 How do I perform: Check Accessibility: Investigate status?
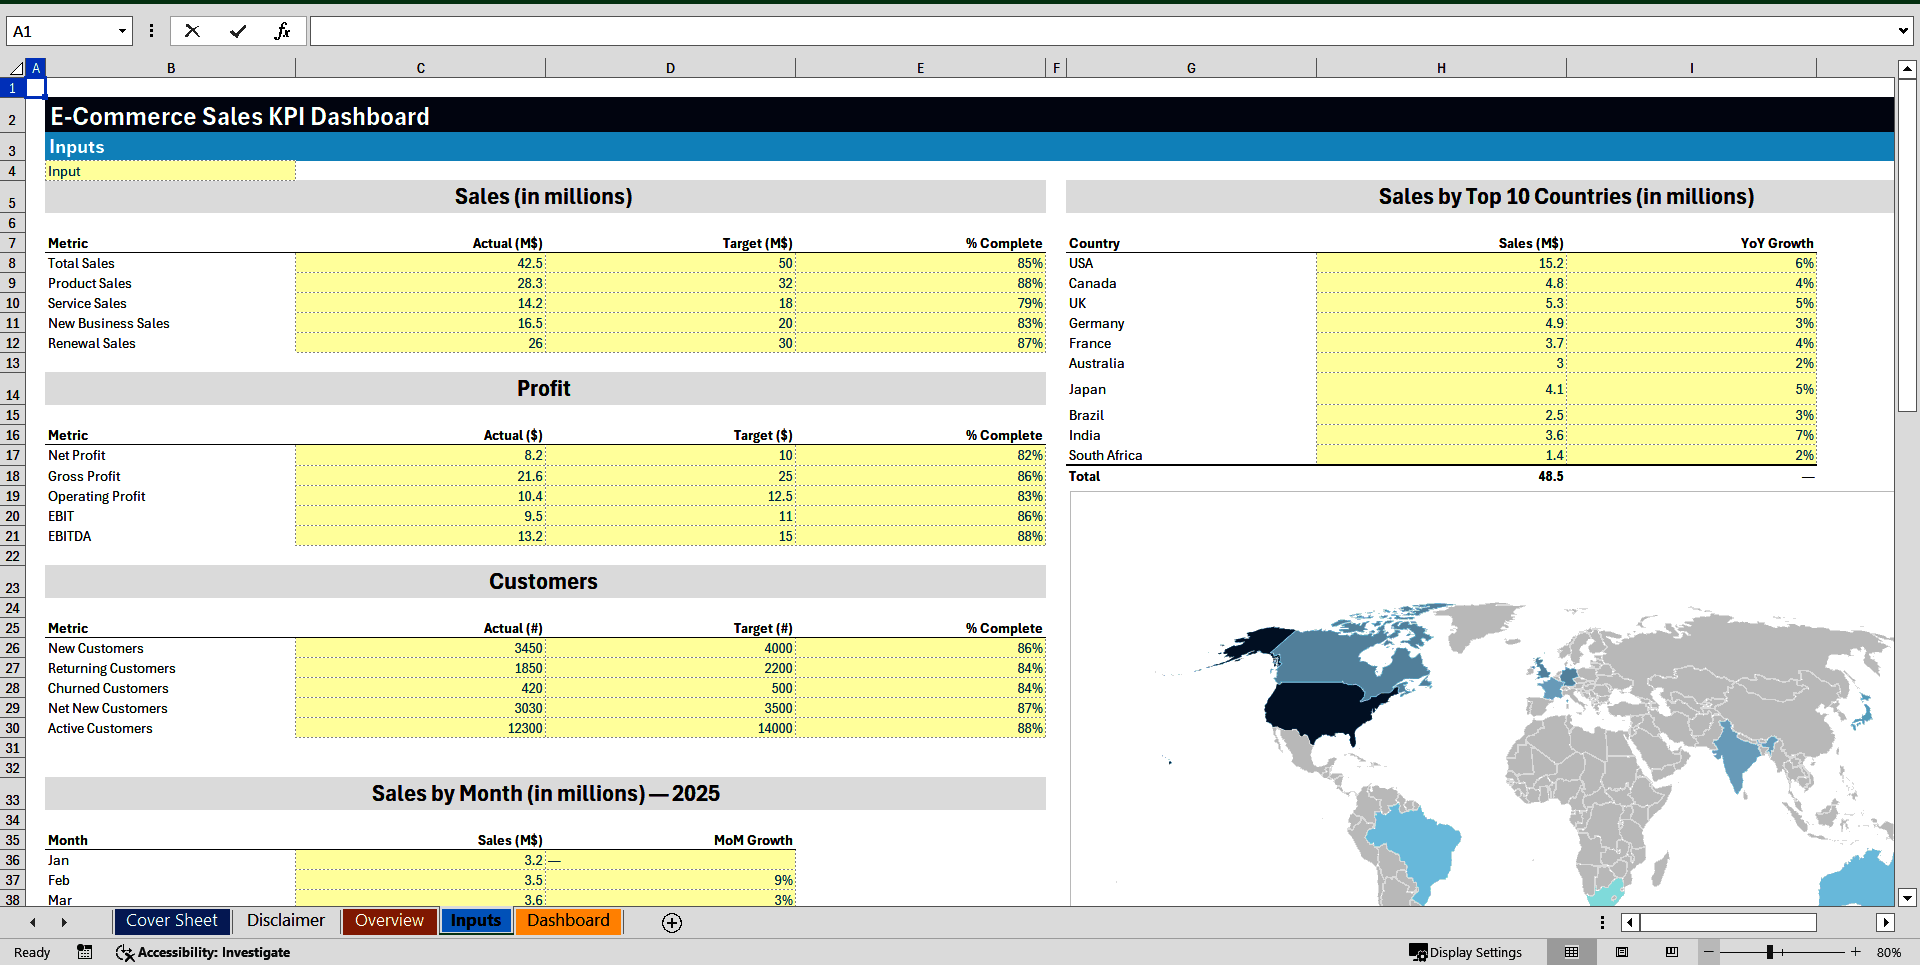[203, 952]
